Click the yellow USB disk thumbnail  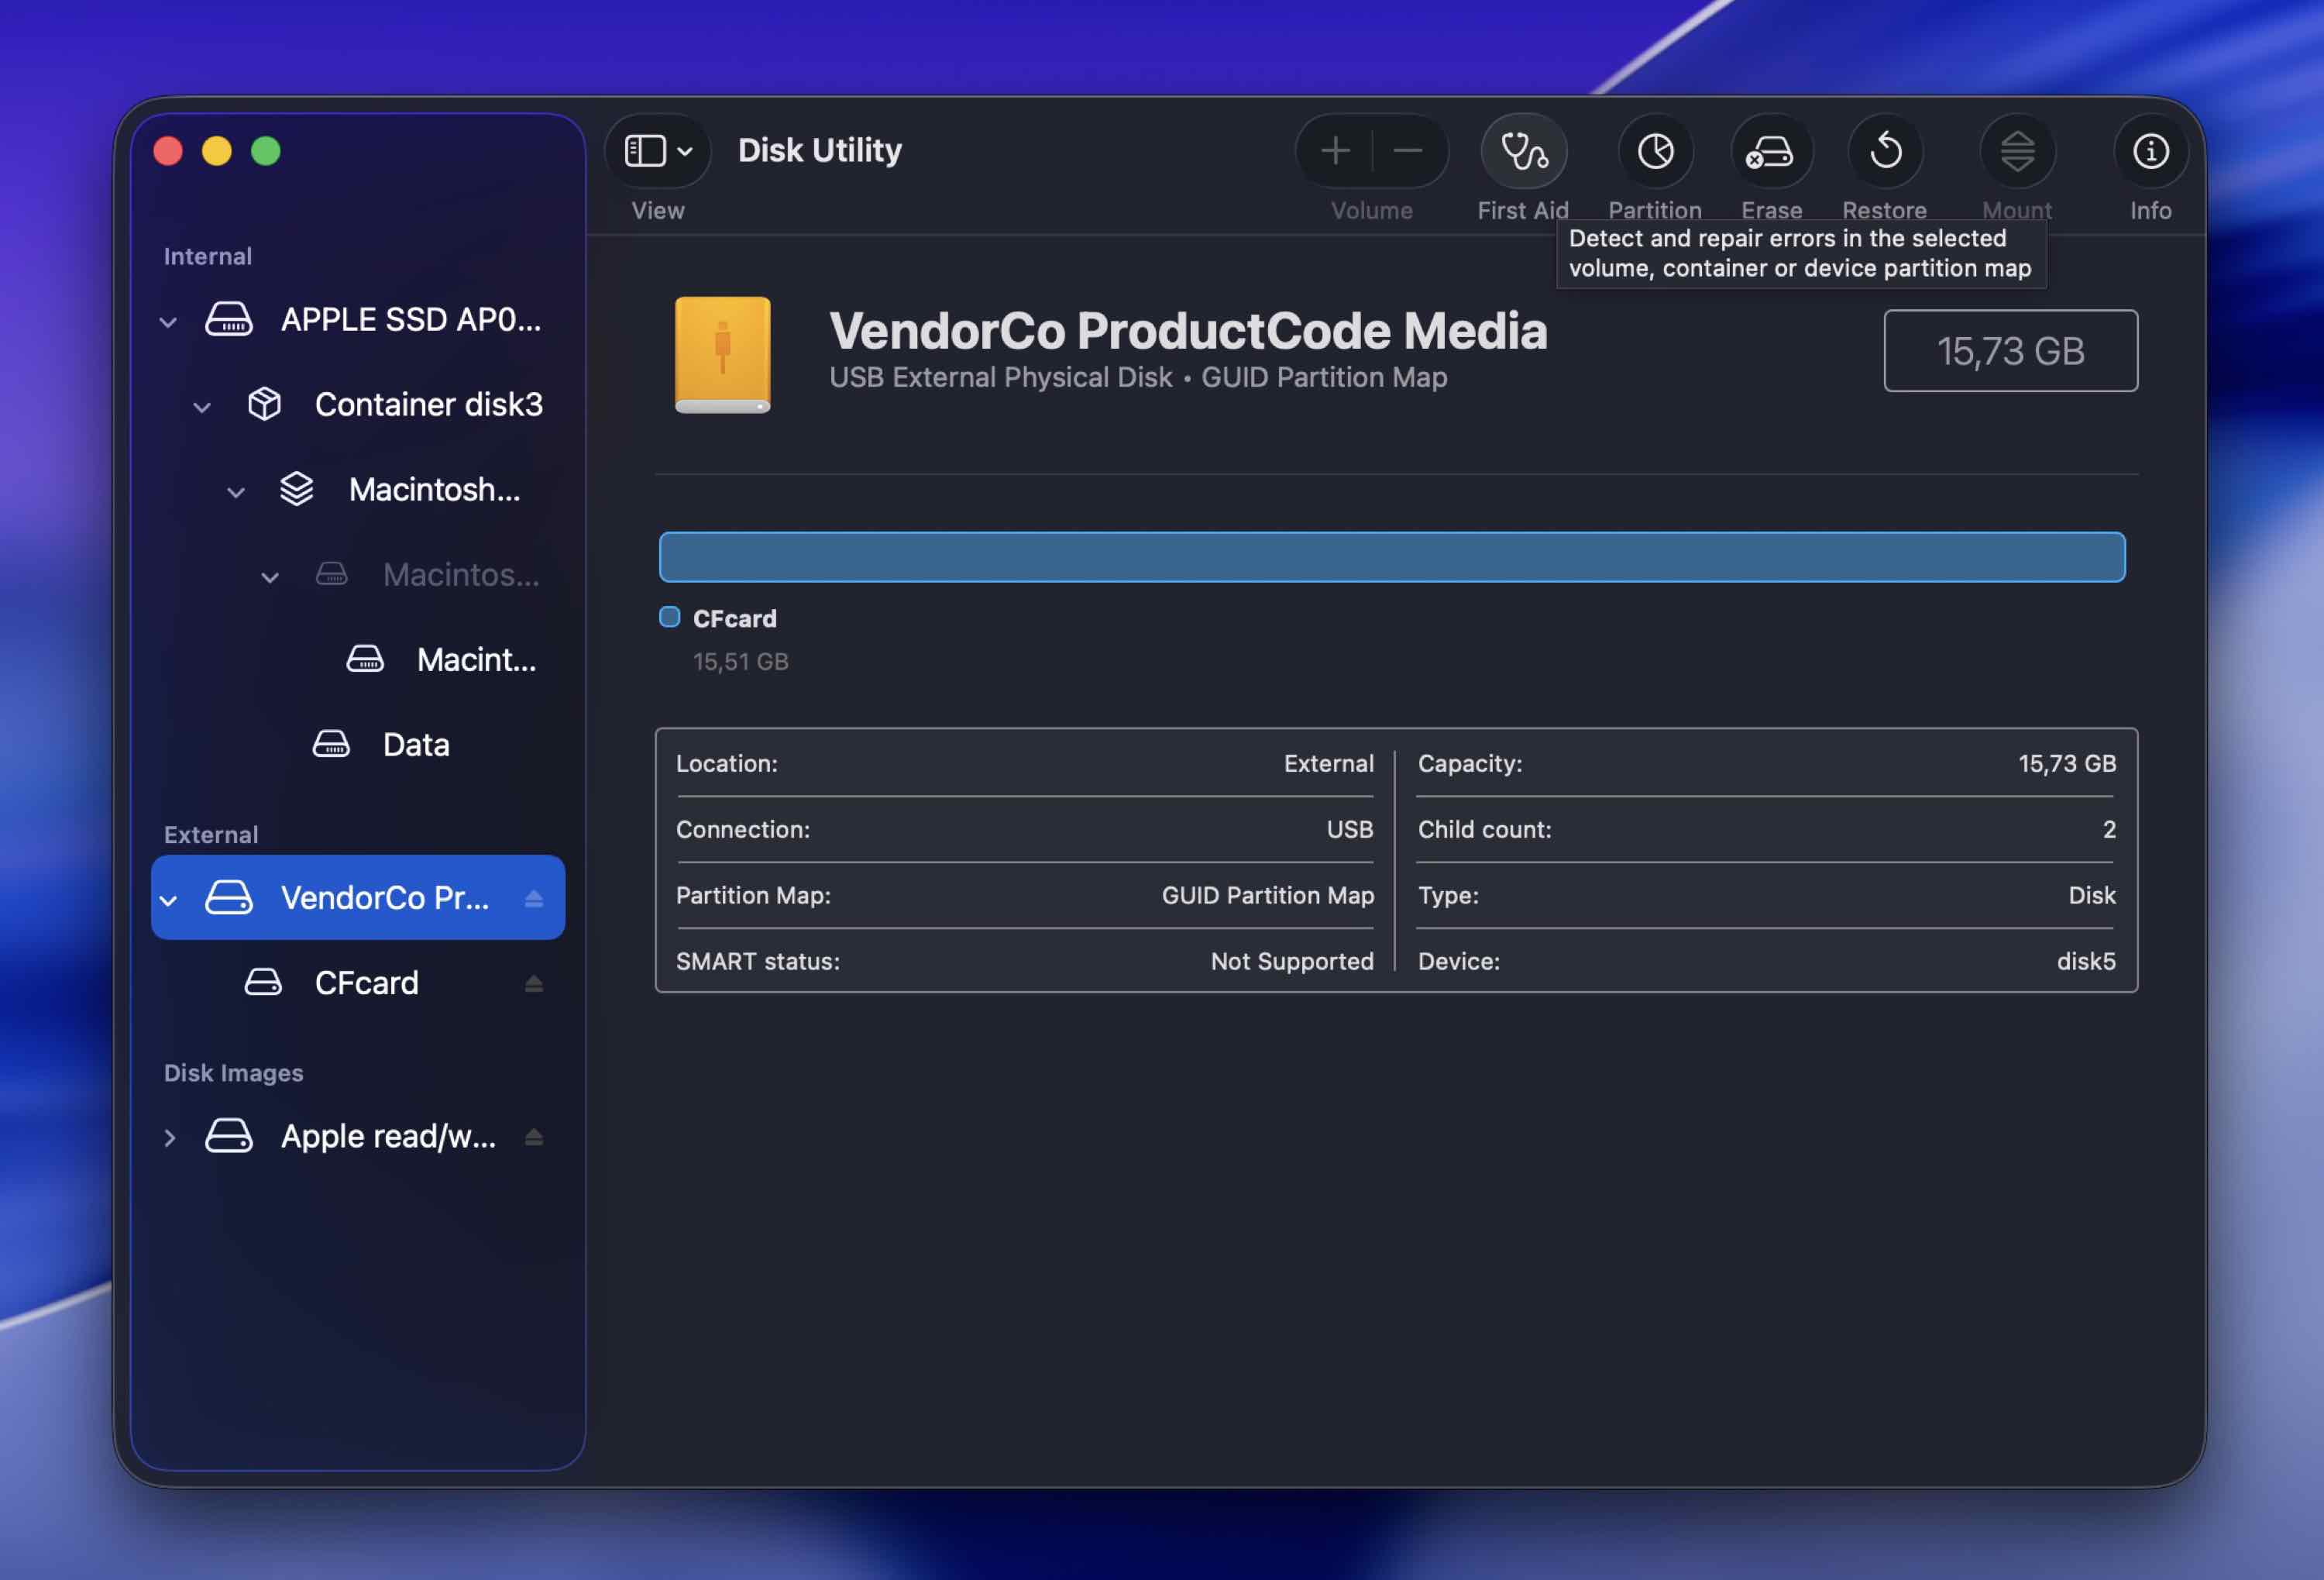coord(722,355)
